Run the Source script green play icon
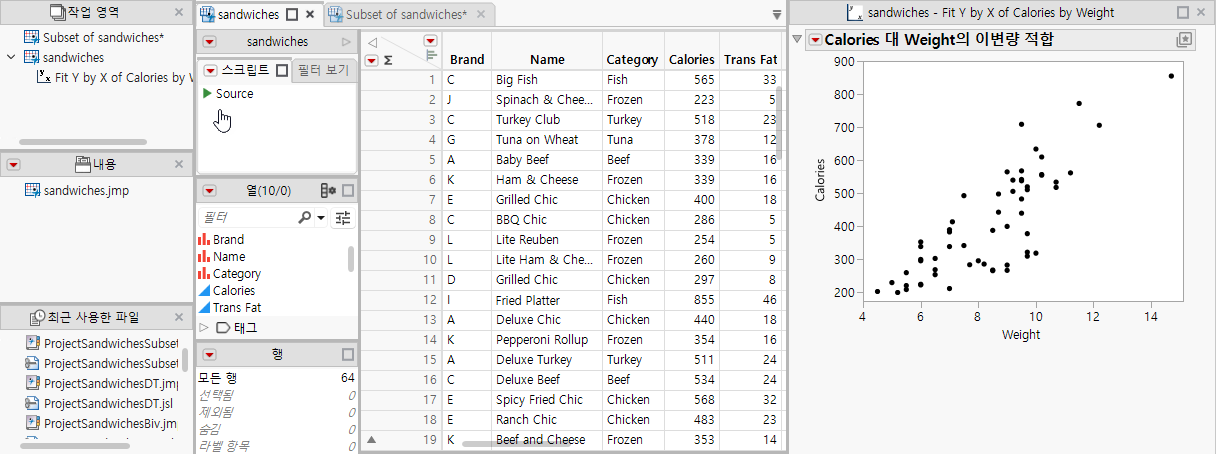The height and width of the screenshot is (454, 1216). tap(207, 93)
